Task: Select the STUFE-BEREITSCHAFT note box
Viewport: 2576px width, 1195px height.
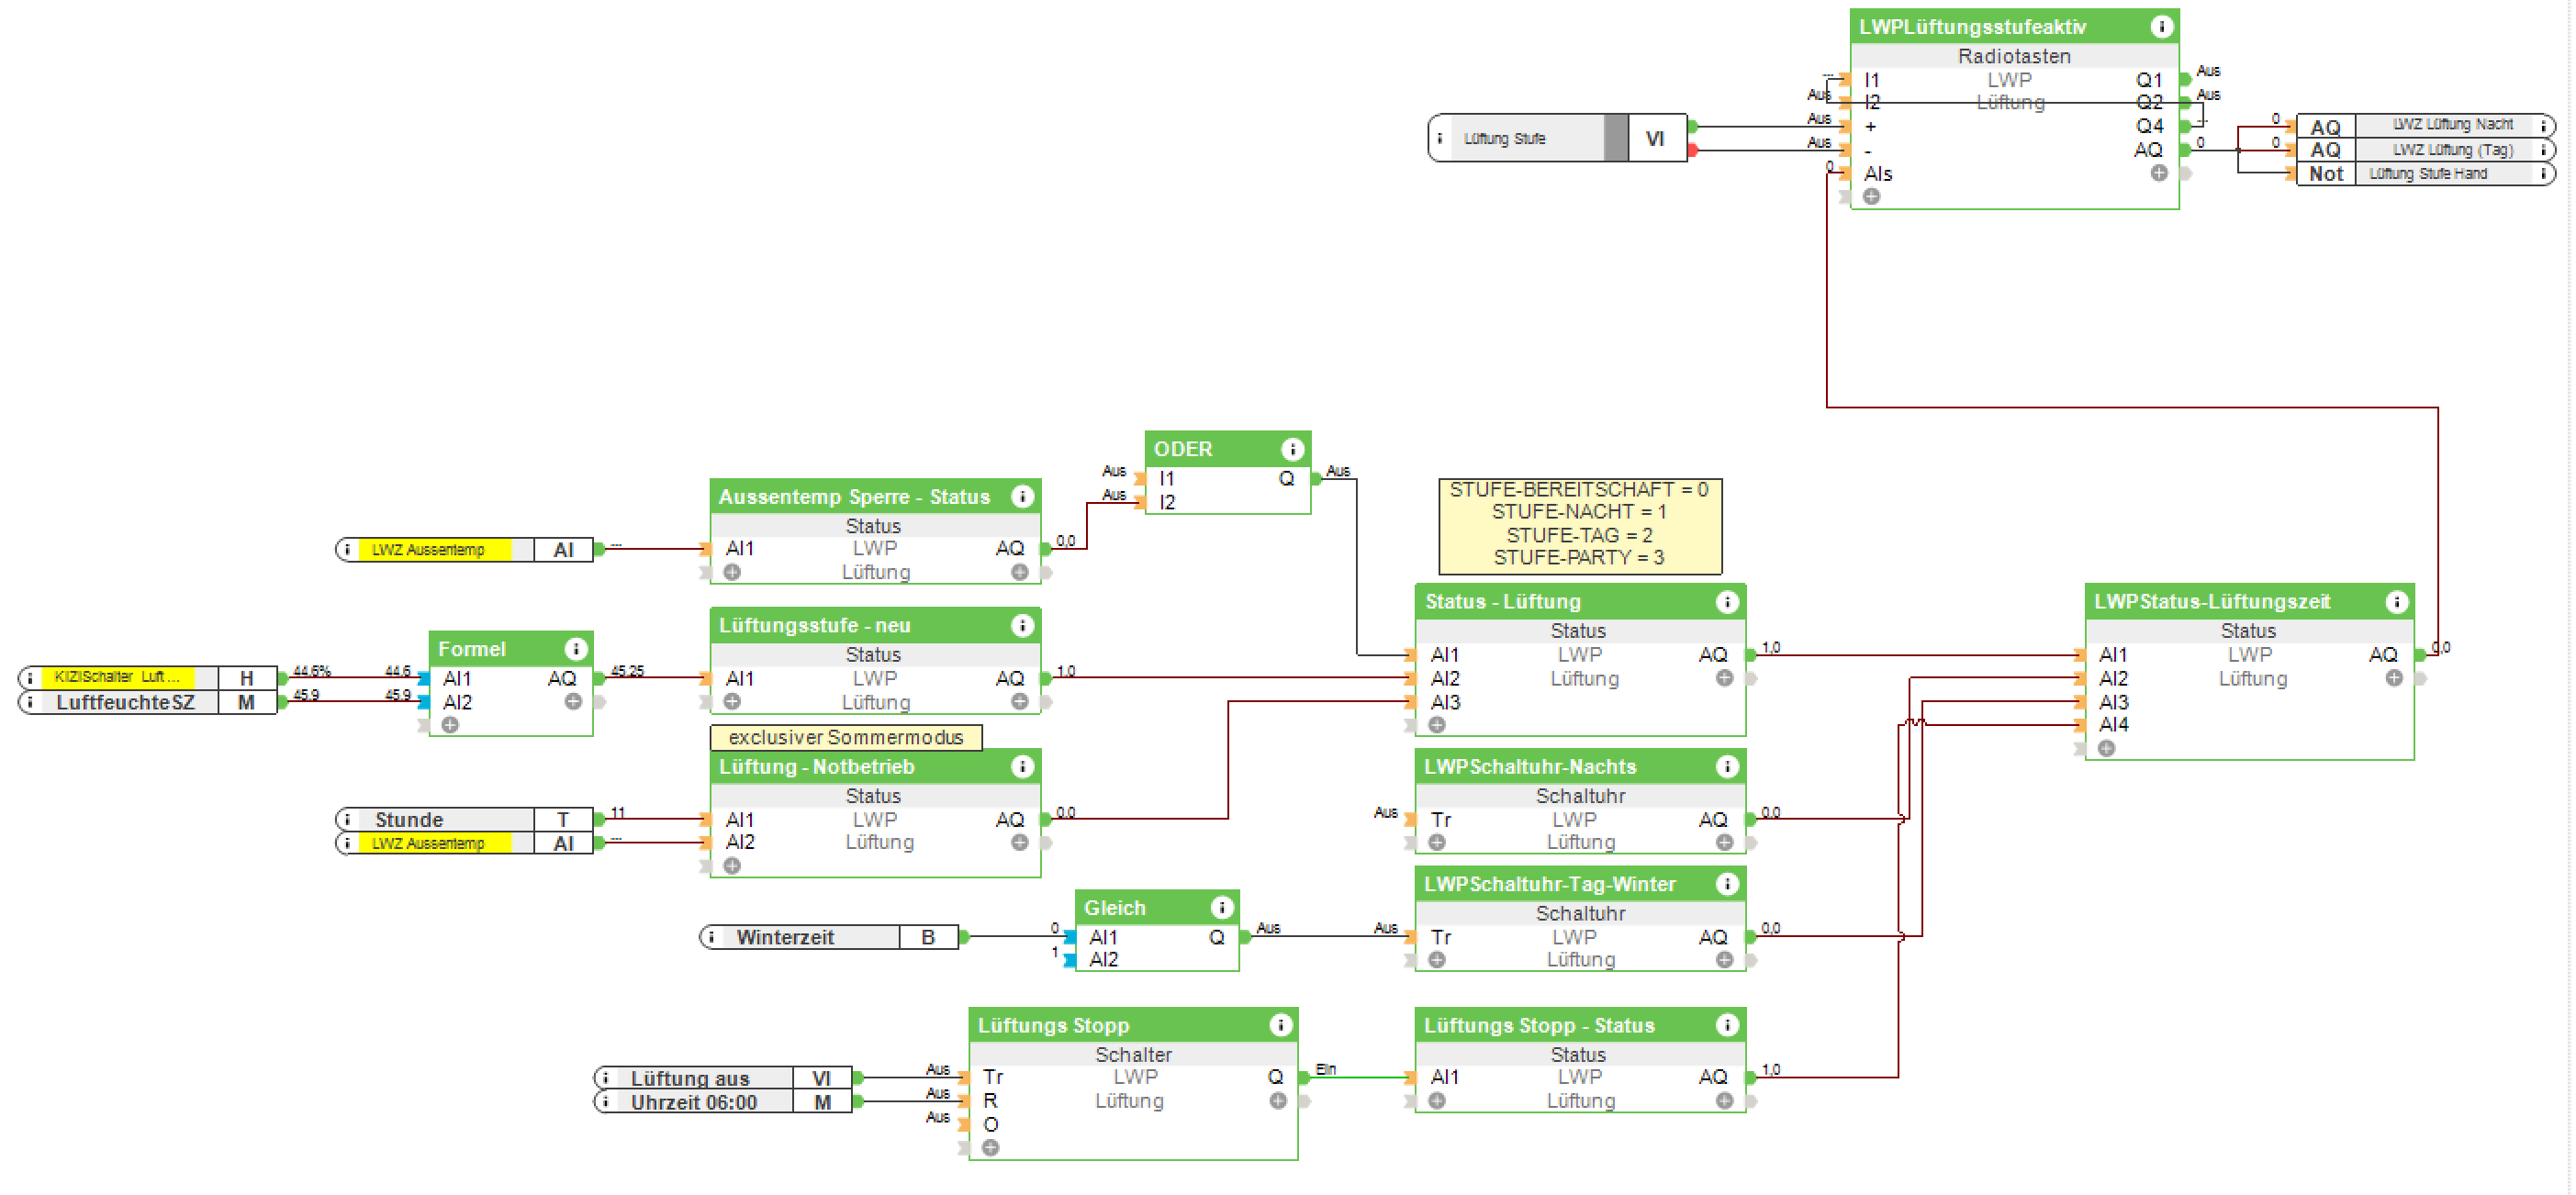Action: [x=1579, y=524]
